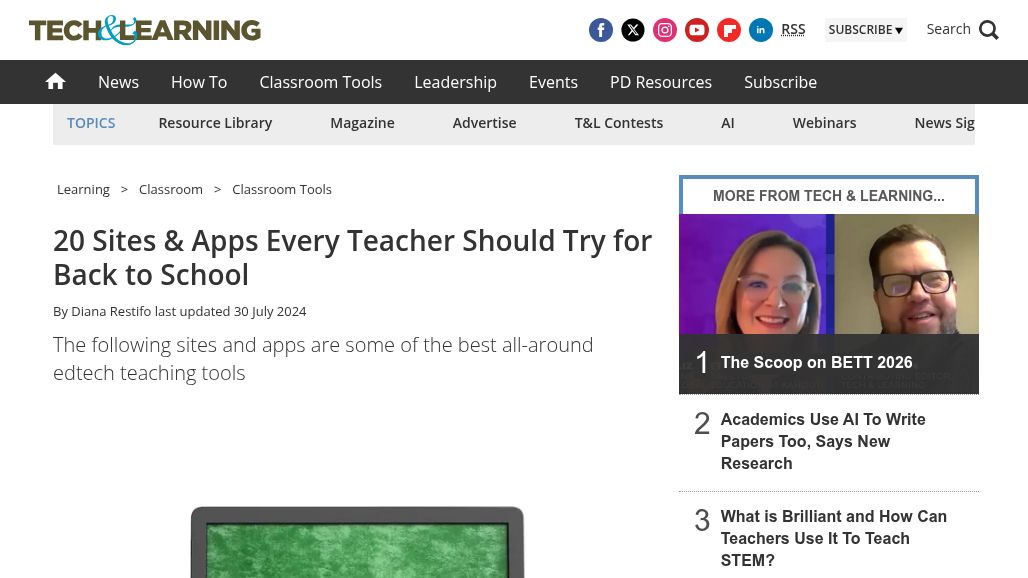Click the Classroom Tools breadcrumb link

[x=282, y=189]
